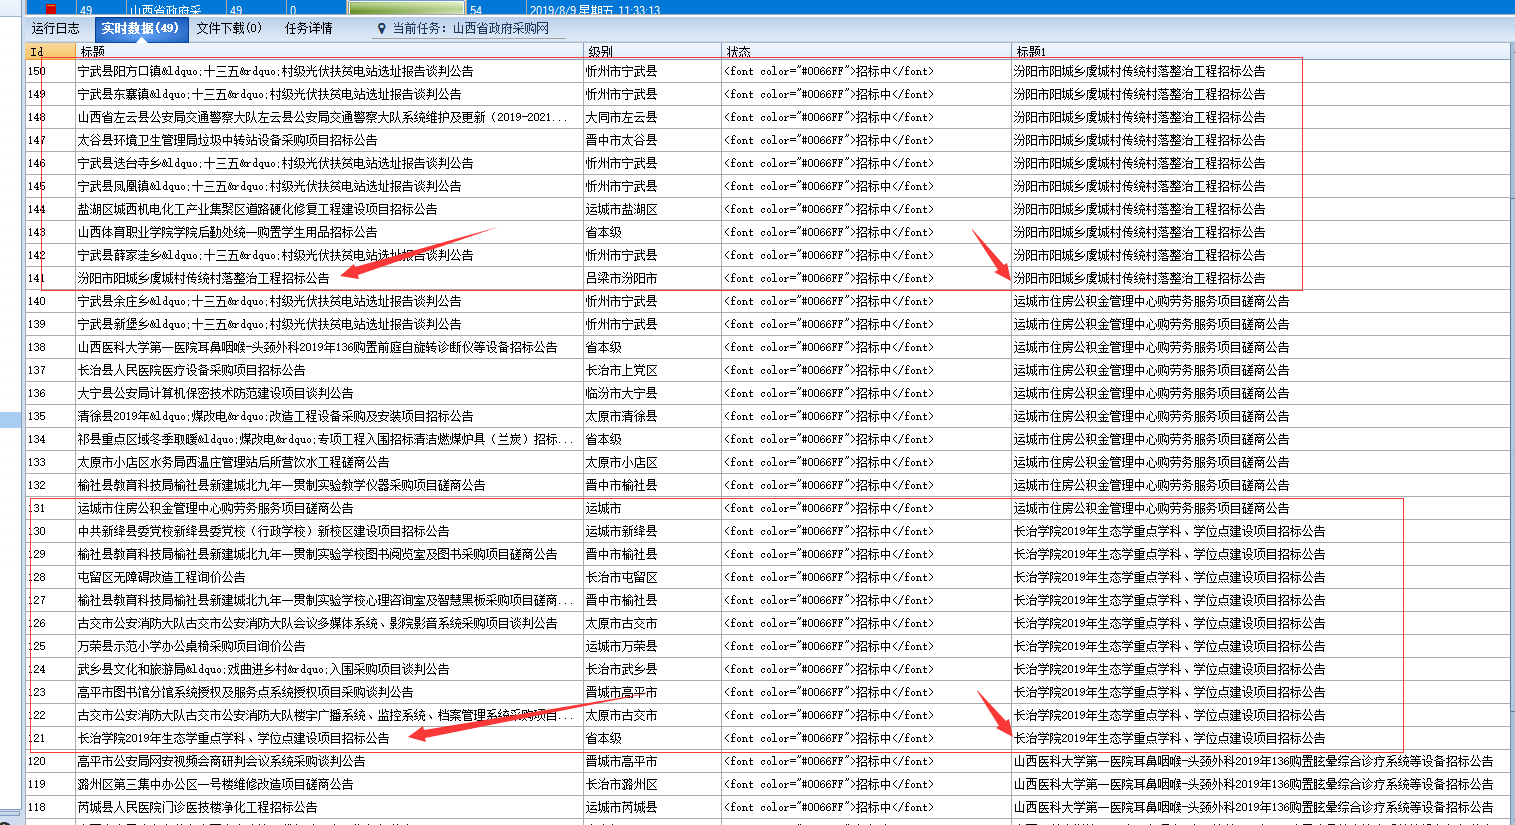
Task: Click the 潞州区第三集中办公区一号楼维修改造项目 cell
Action: [x=330, y=784]
